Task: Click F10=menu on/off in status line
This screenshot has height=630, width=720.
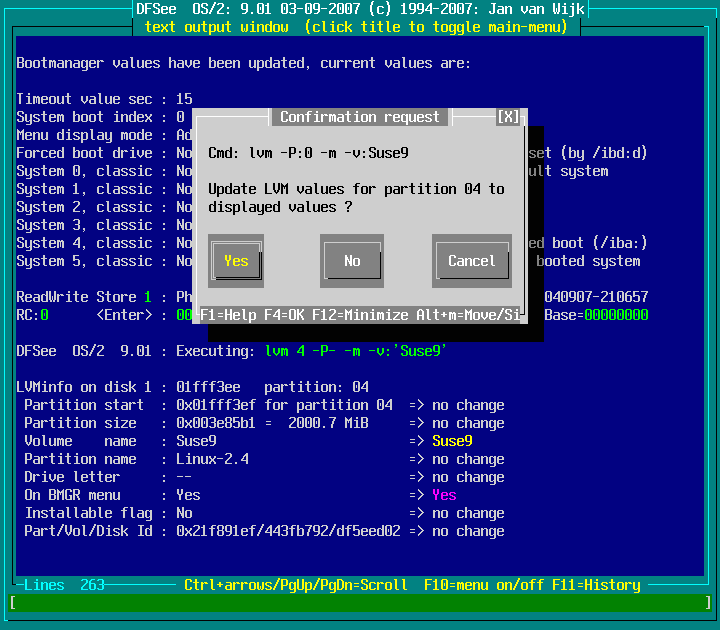Action: click(x=480, y=585)
